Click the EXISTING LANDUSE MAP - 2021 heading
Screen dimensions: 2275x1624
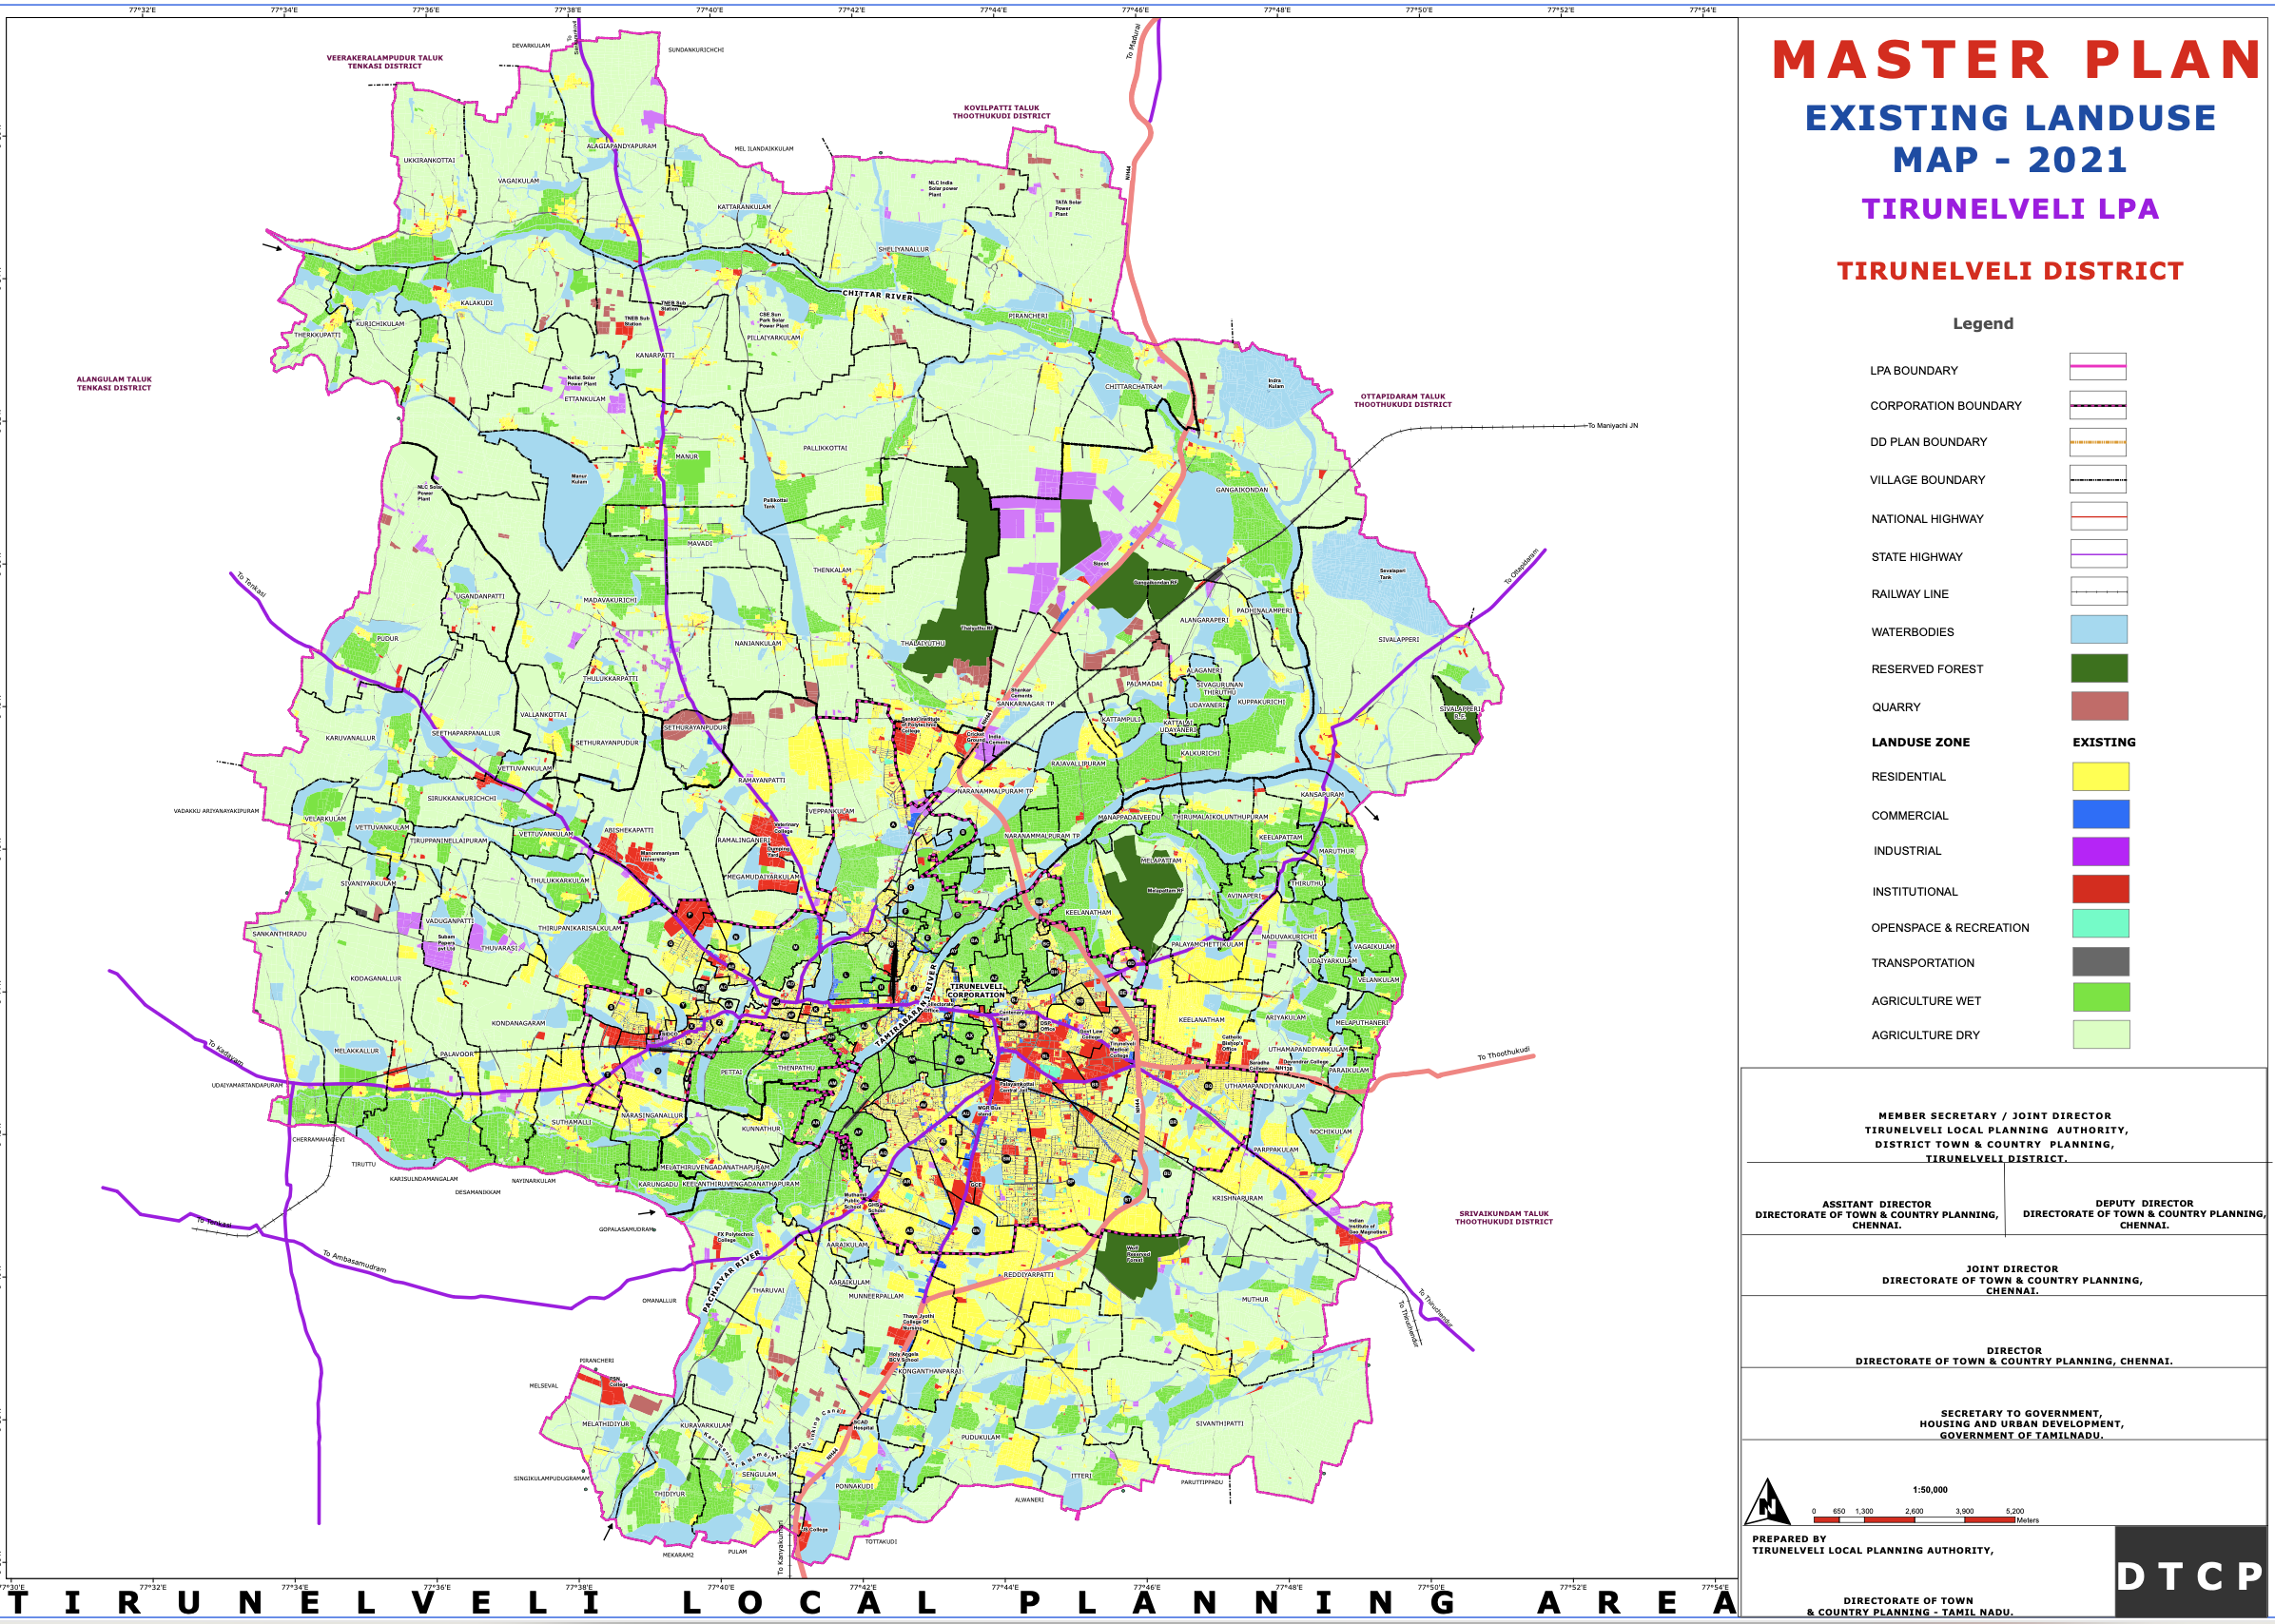point(2010,138)
